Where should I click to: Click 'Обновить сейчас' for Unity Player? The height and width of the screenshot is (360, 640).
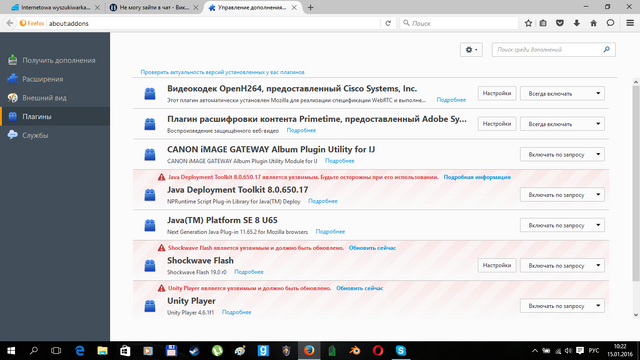pos(360,288)
